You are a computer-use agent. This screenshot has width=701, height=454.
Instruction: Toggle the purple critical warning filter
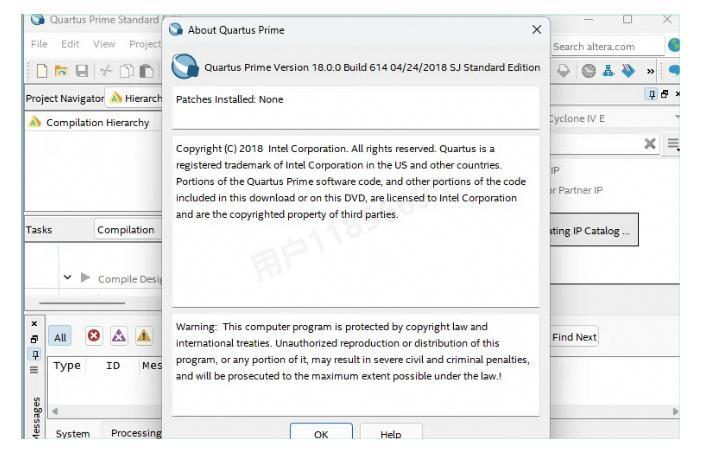point(118,336)
